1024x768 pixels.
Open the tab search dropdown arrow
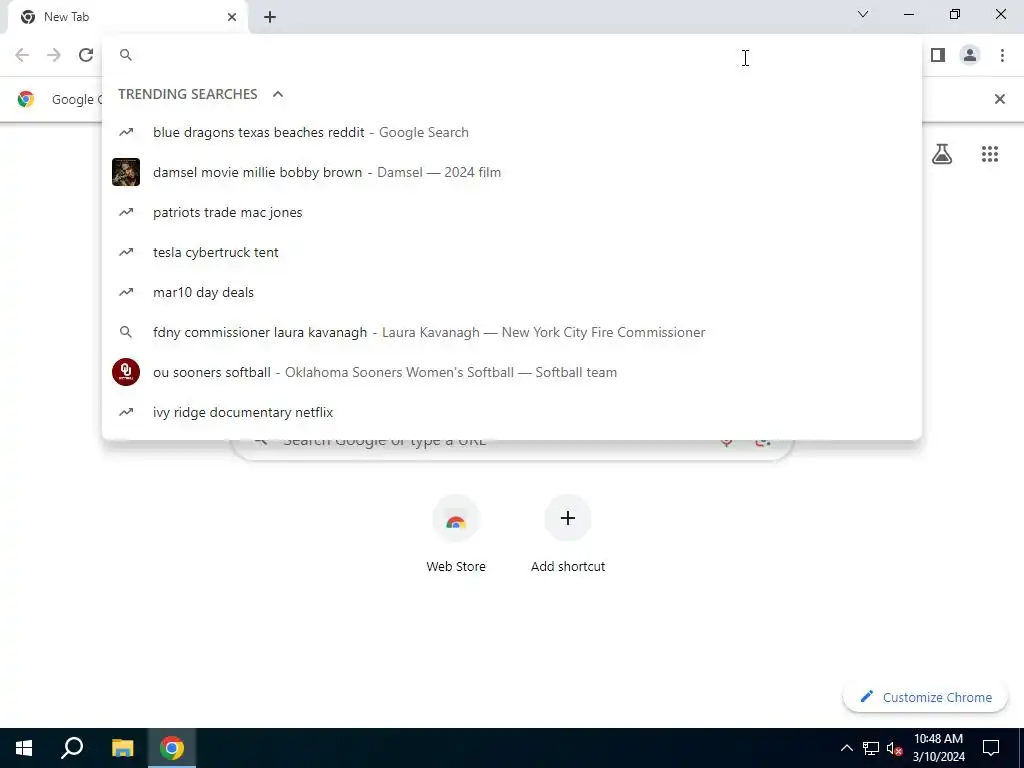pos(863,14)
